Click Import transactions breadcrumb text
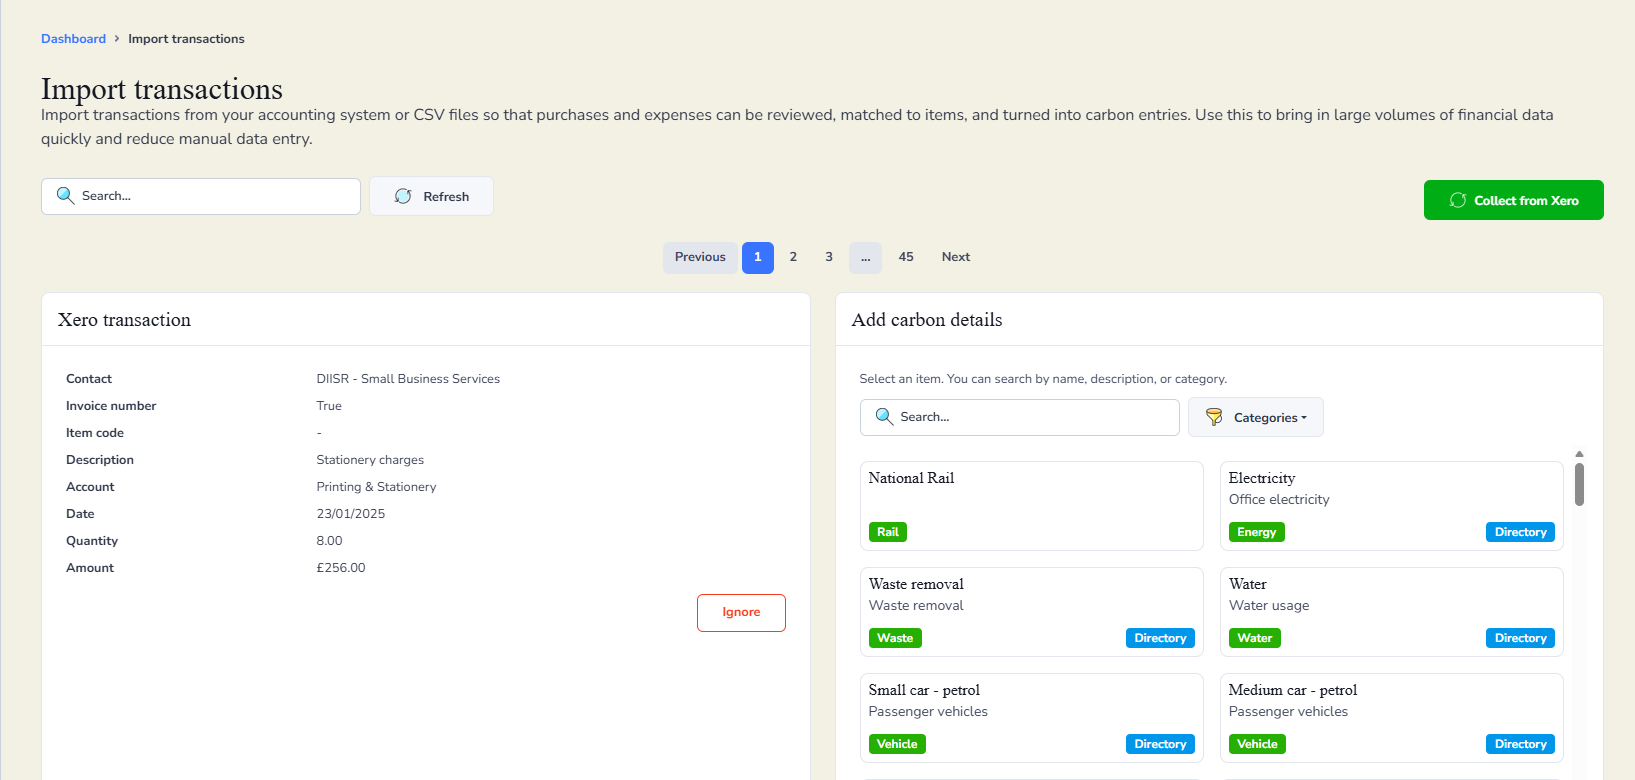Screen dimensions: 1635x780 click(x=186, y=39)
